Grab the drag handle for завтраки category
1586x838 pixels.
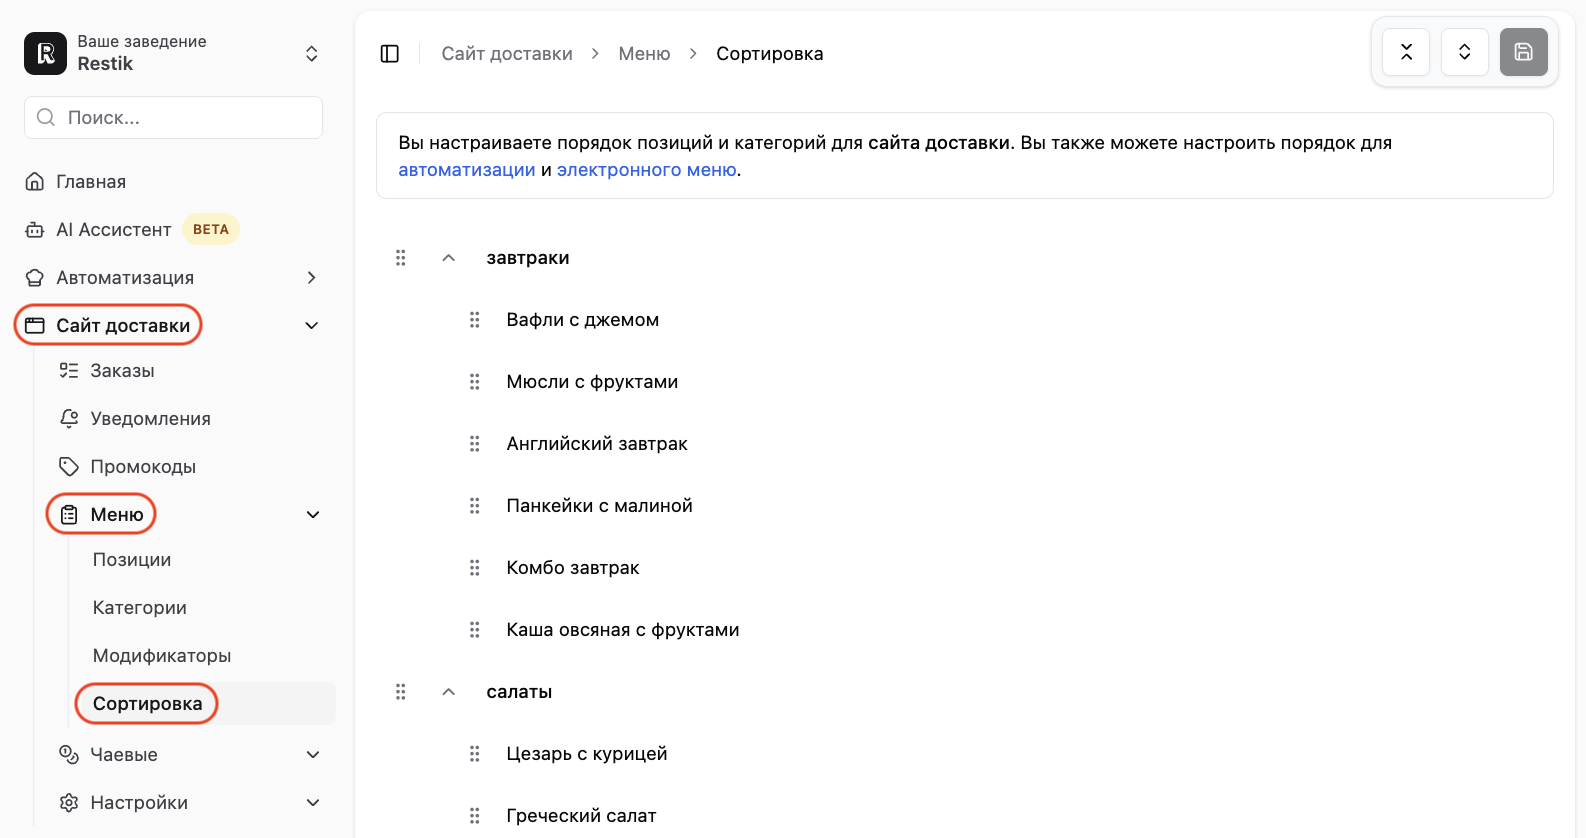[401, 258]
